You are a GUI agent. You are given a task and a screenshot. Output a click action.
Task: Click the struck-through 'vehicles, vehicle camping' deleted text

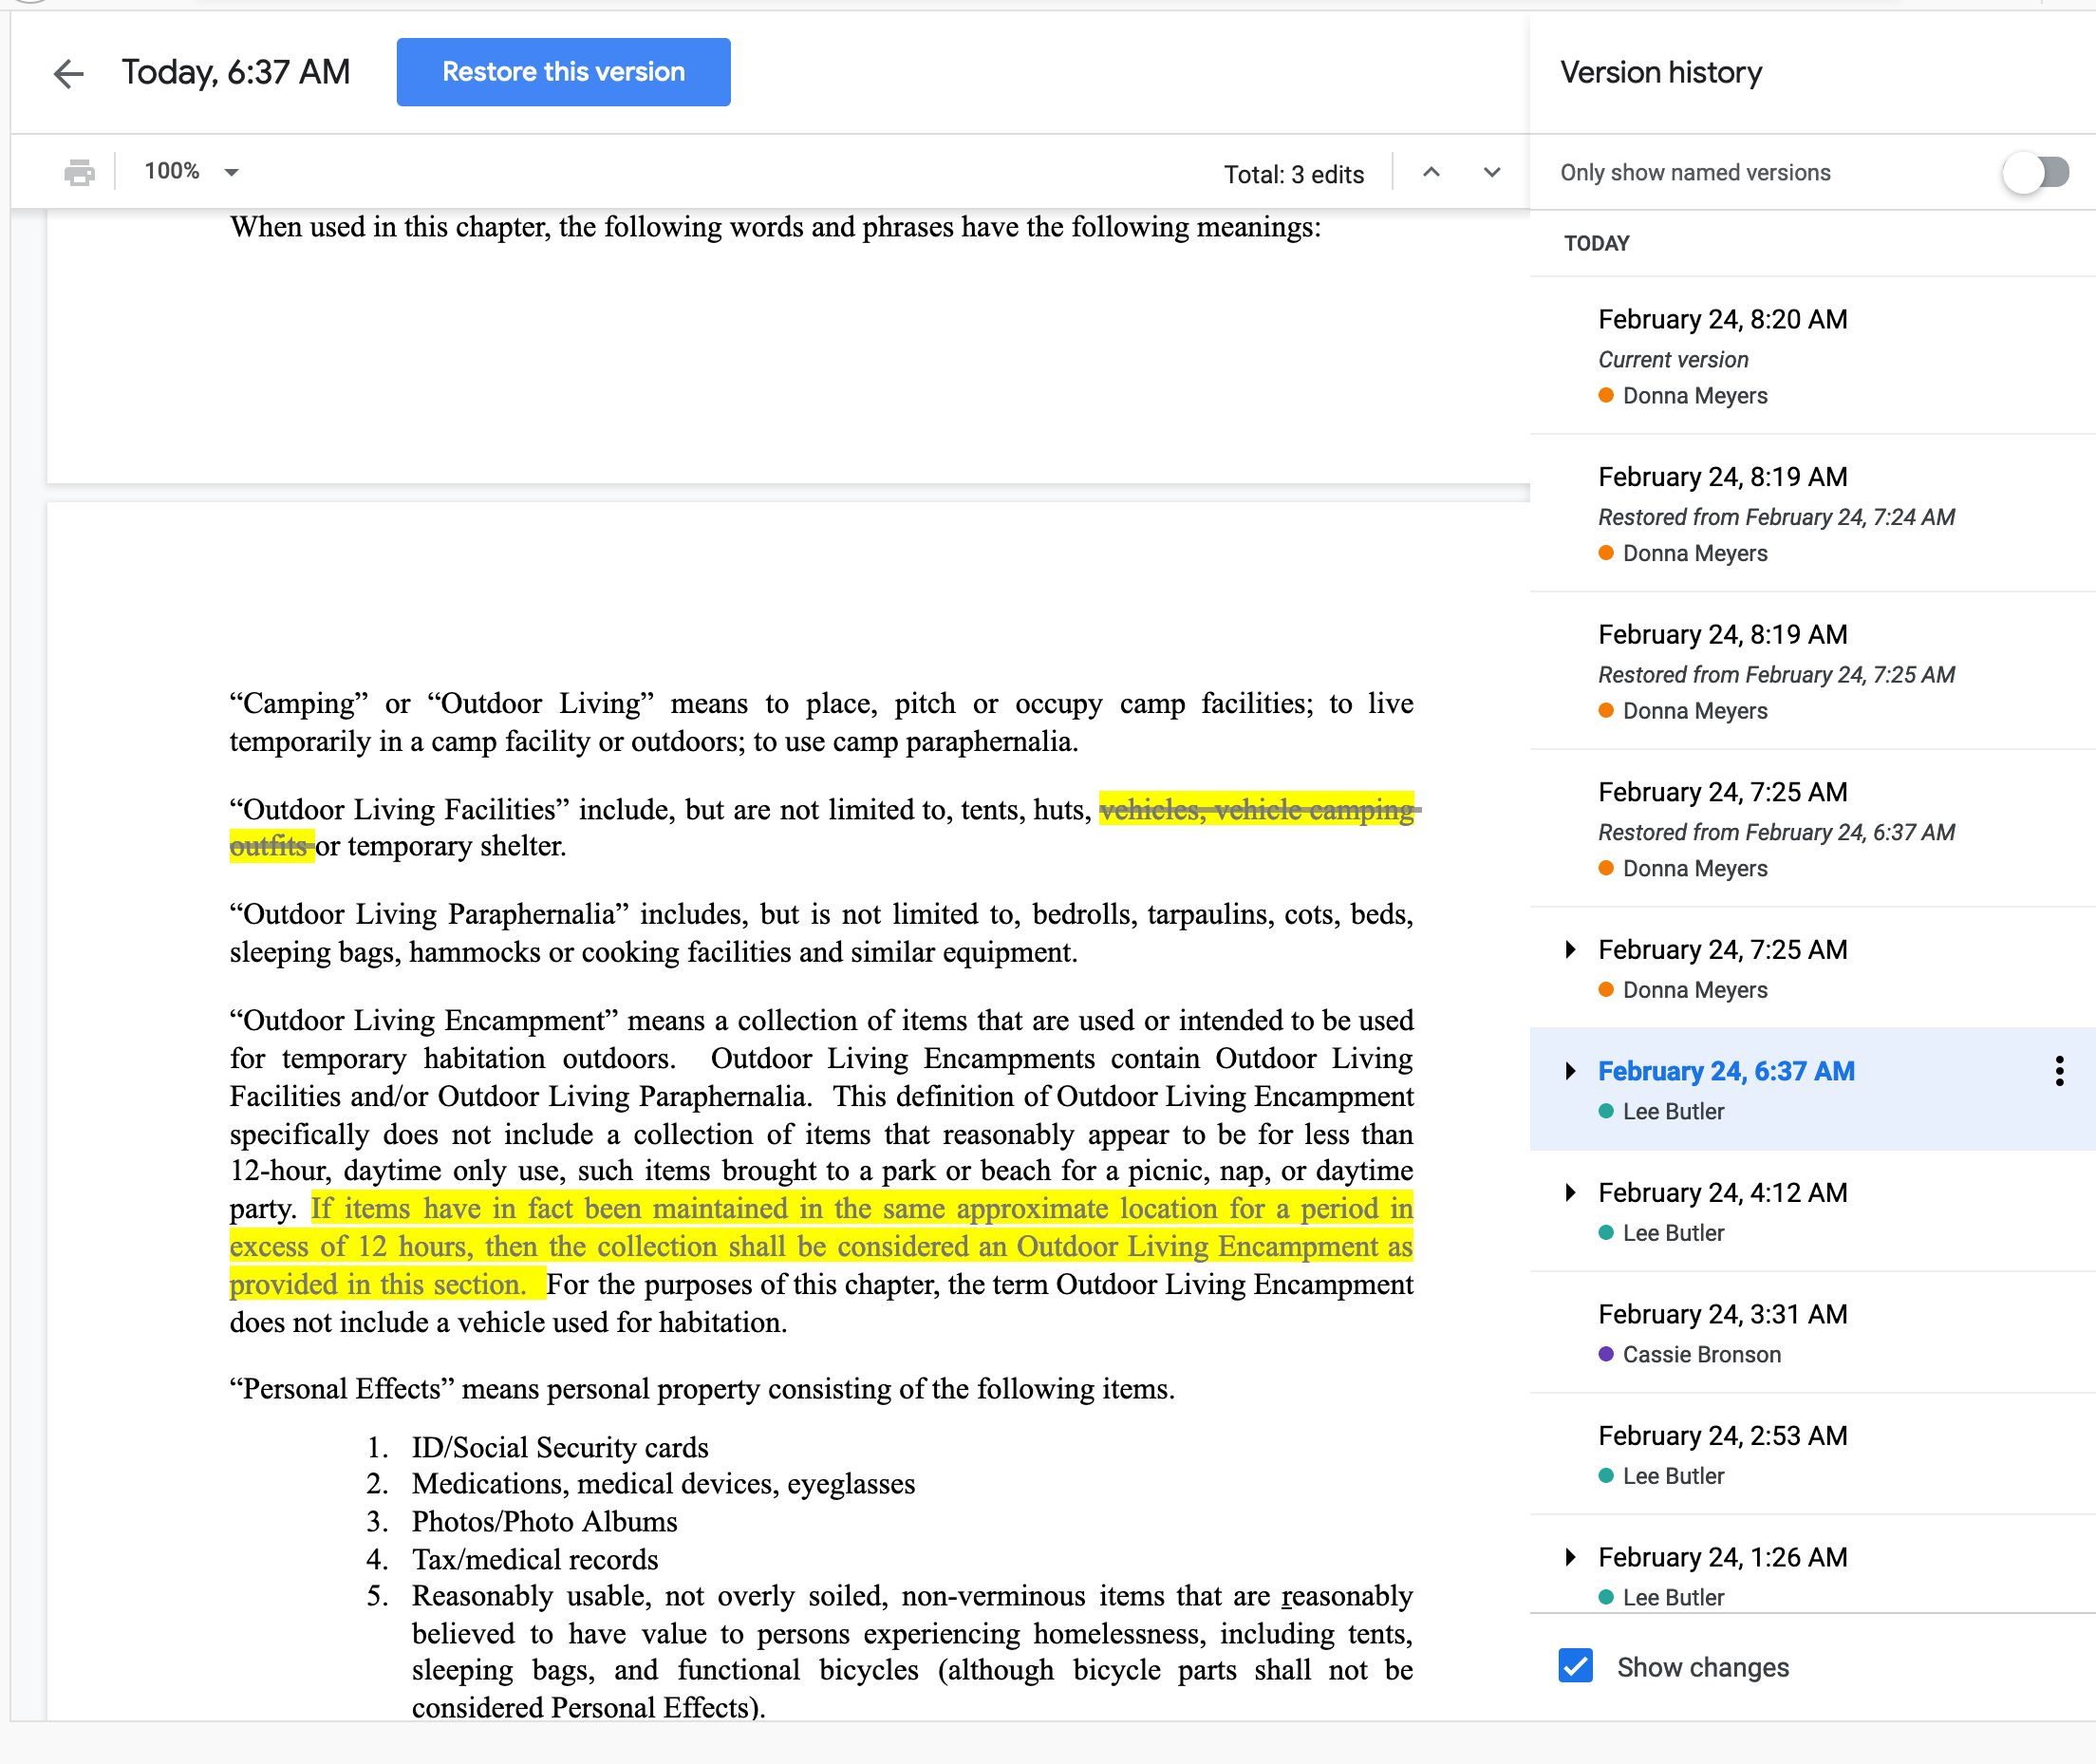click(x=1256, y=809)
